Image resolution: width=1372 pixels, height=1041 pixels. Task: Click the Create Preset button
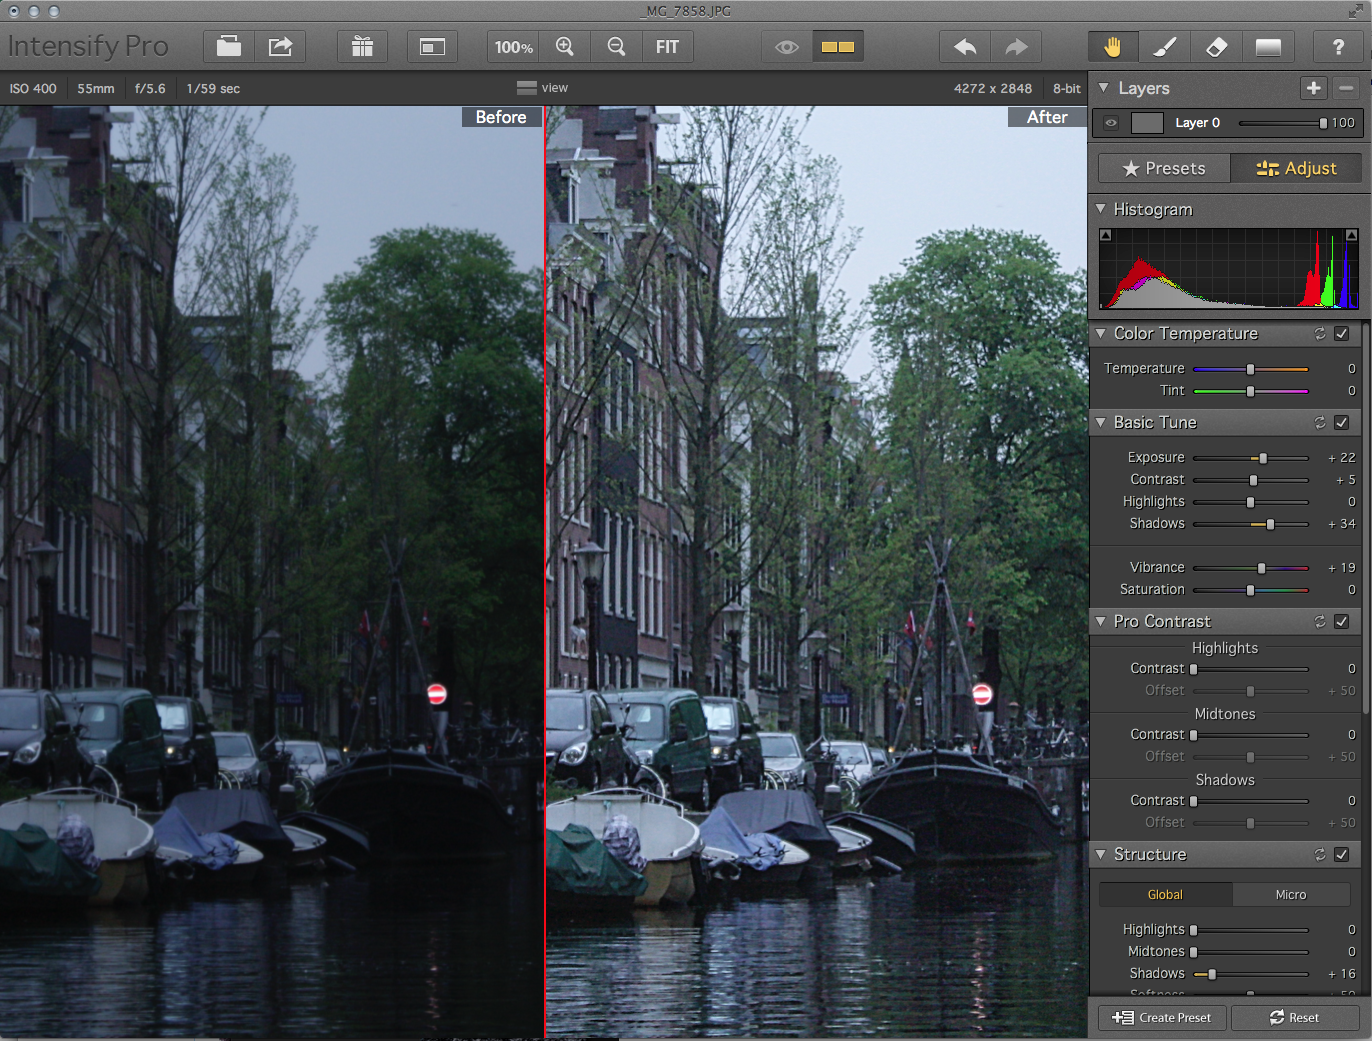coord(1161,1017)
